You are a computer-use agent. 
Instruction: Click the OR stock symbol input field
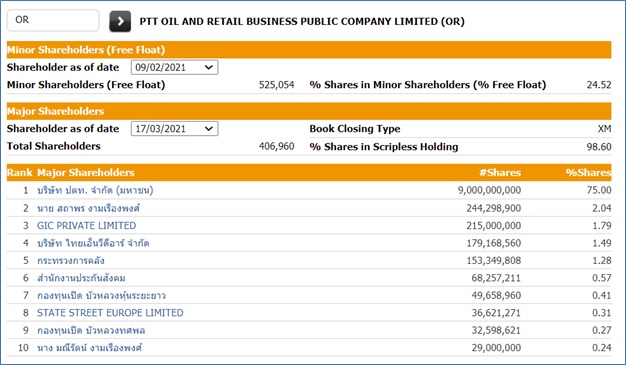[53, 20]
